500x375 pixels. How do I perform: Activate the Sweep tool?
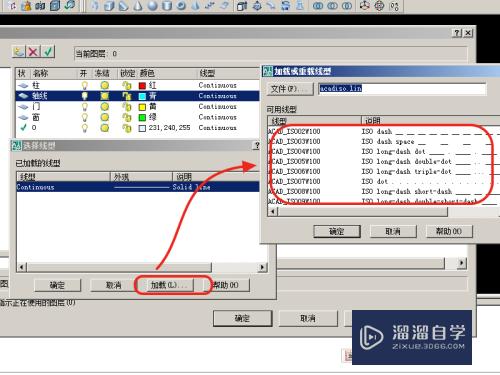tap(271, 5)
